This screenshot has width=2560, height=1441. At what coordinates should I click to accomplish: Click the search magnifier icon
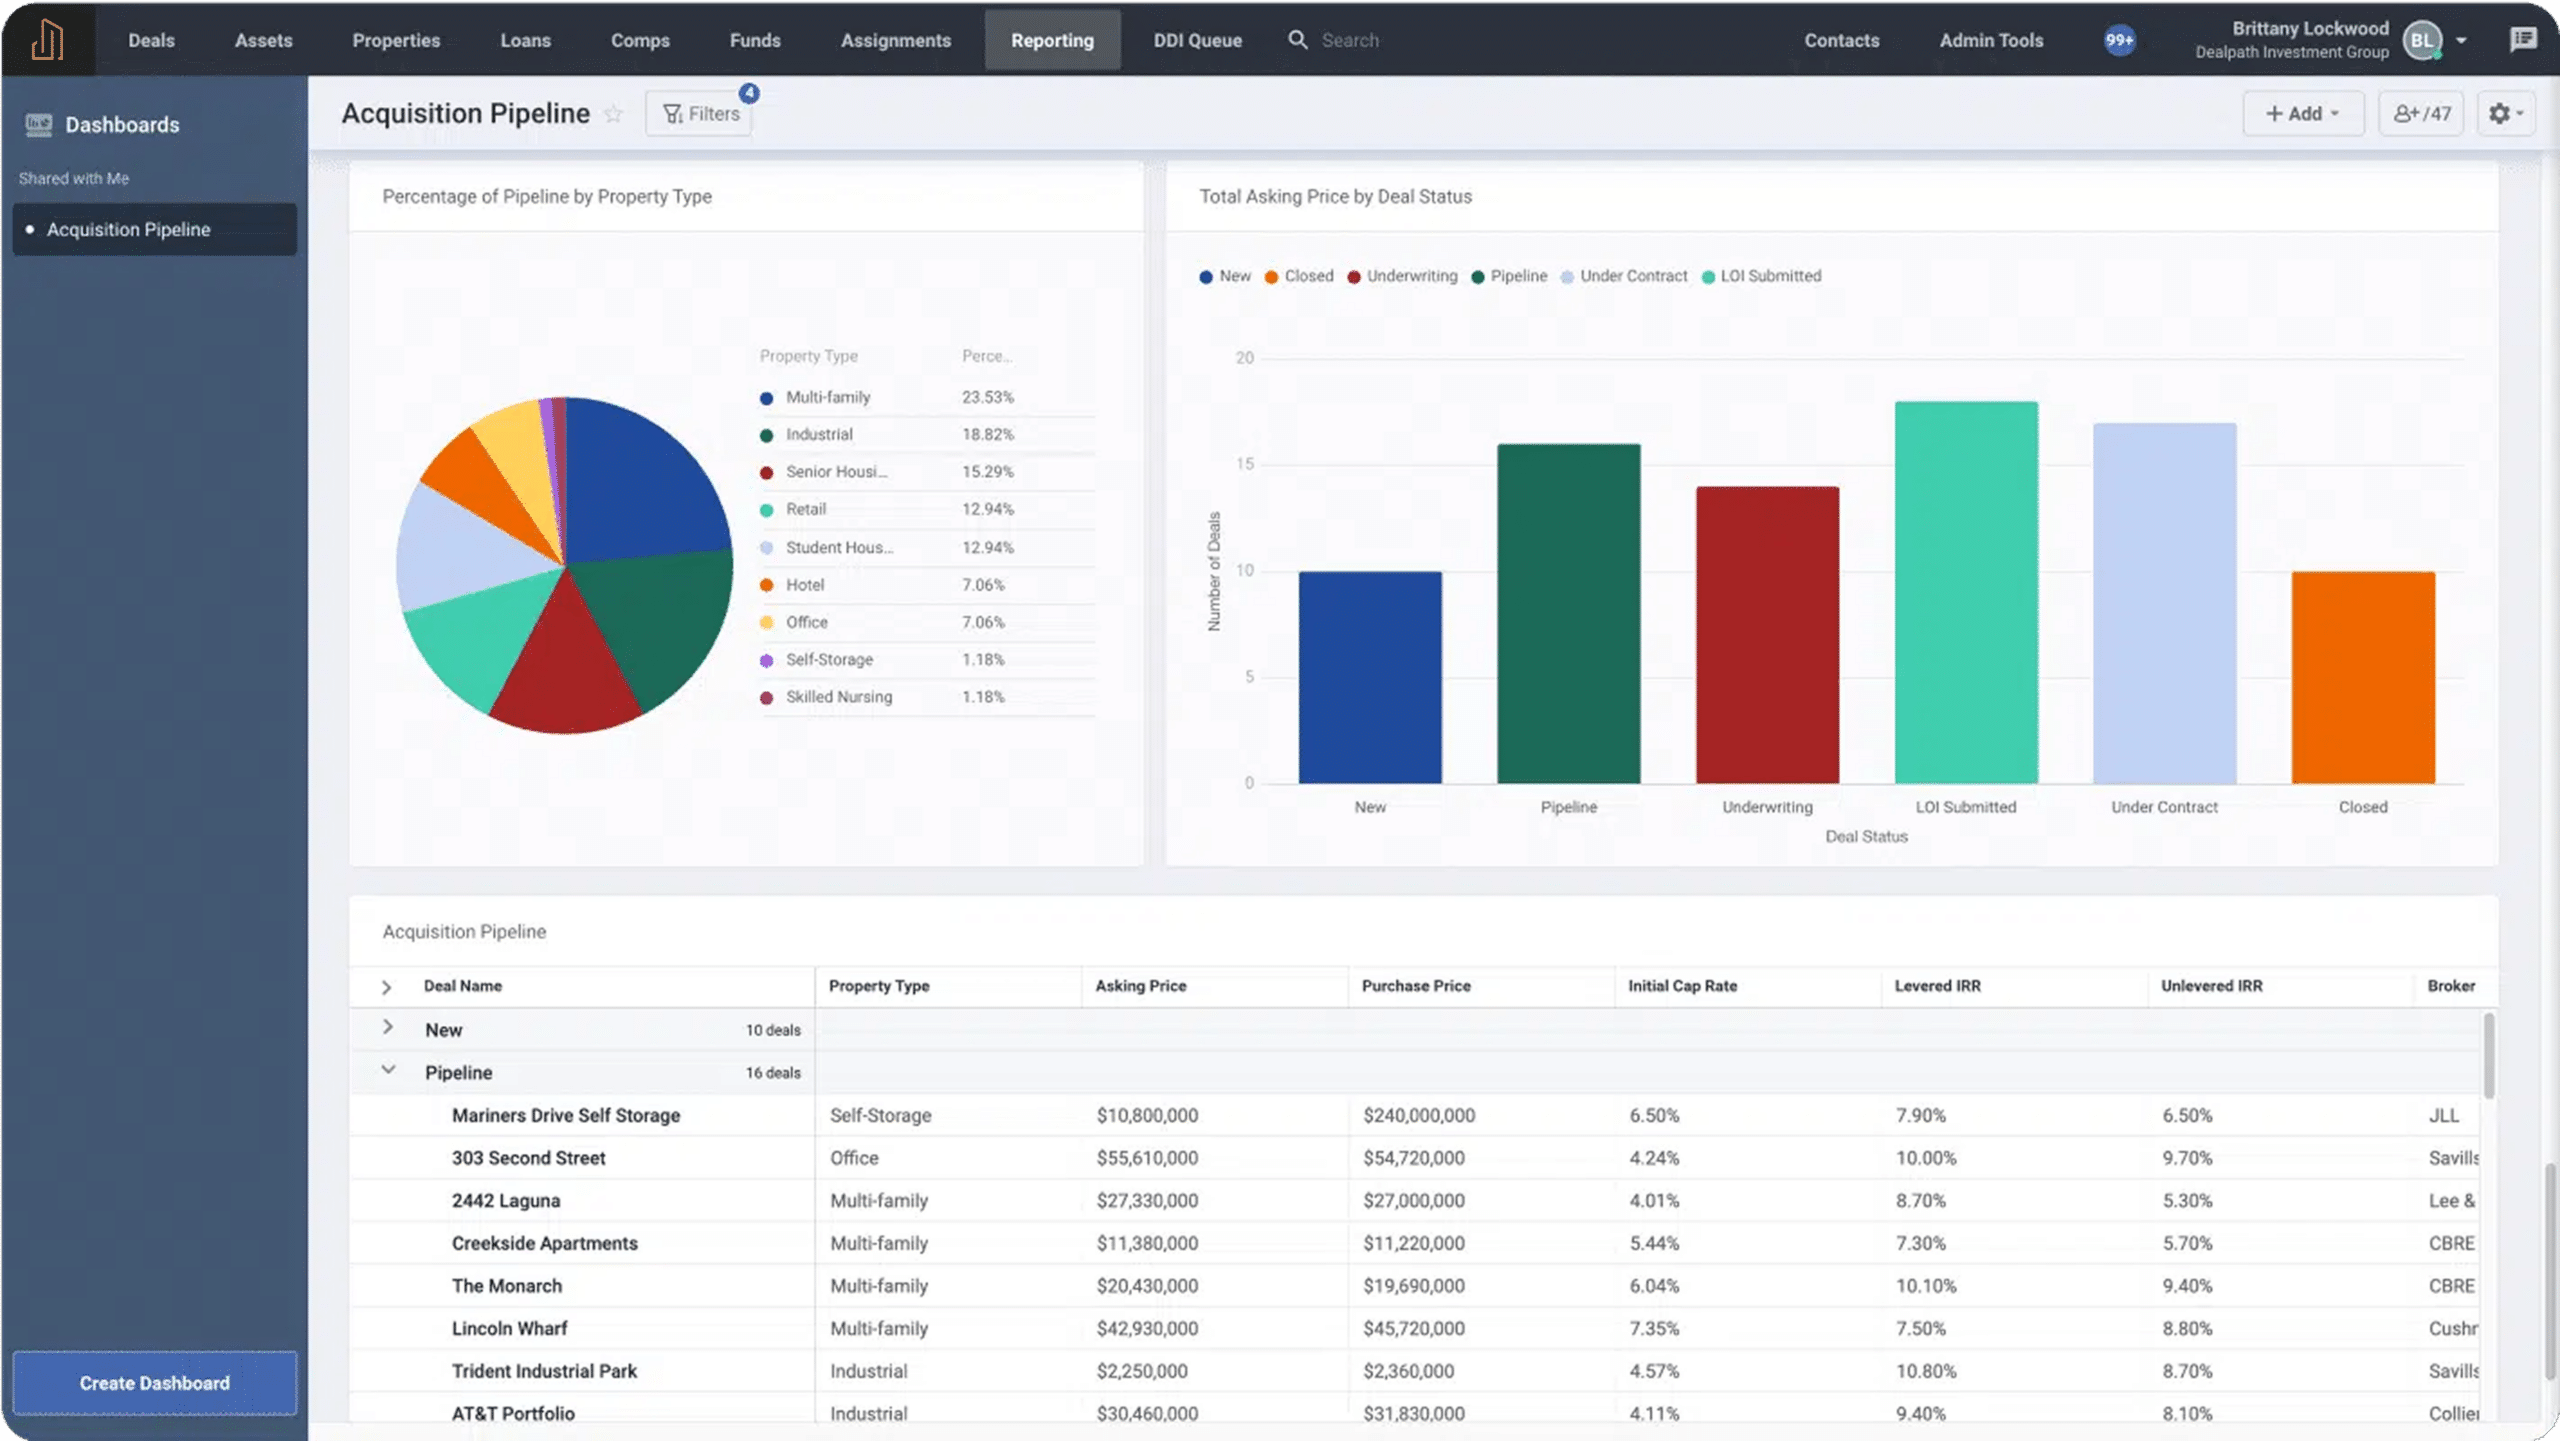(x=1297, y=40)
